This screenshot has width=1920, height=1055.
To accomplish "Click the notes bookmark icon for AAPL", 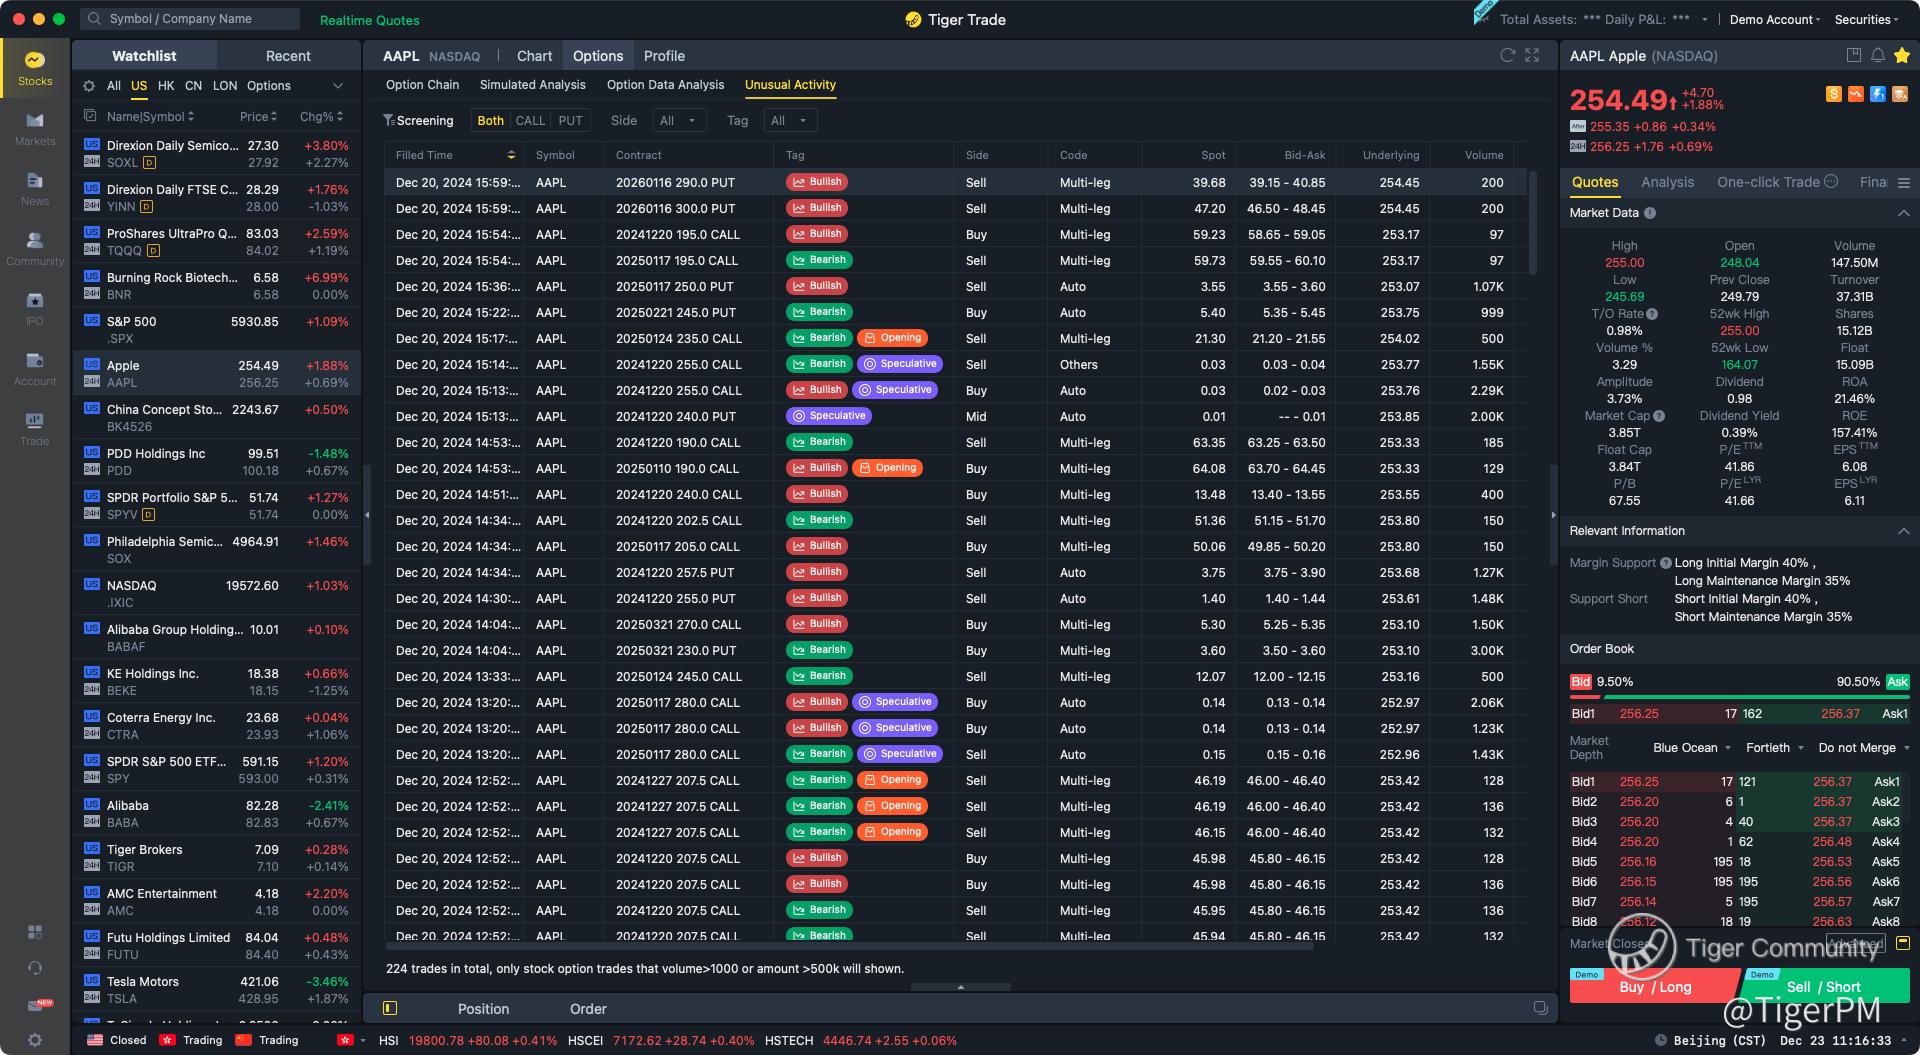I will tap(1853, 56).
